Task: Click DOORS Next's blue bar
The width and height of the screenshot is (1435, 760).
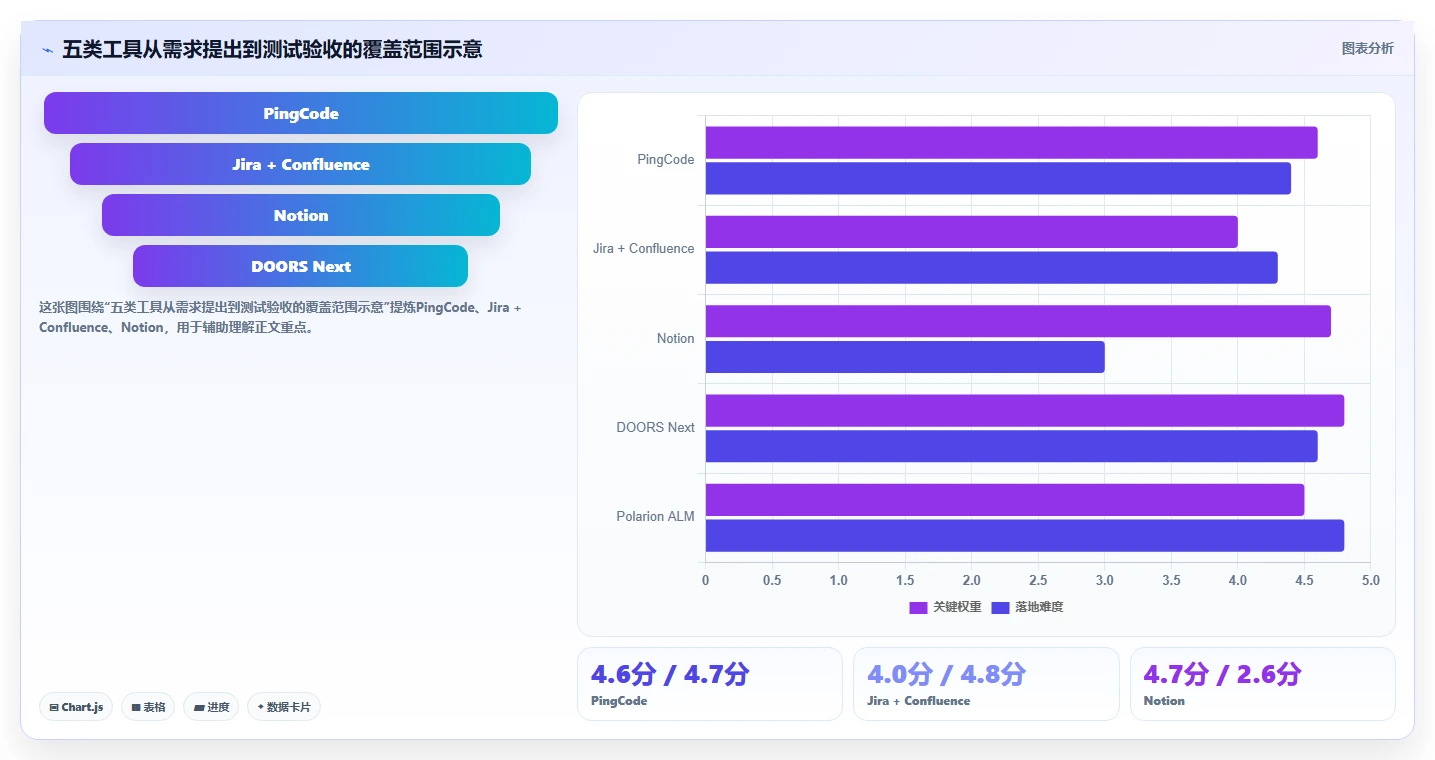Action: tap(1011, 446)
